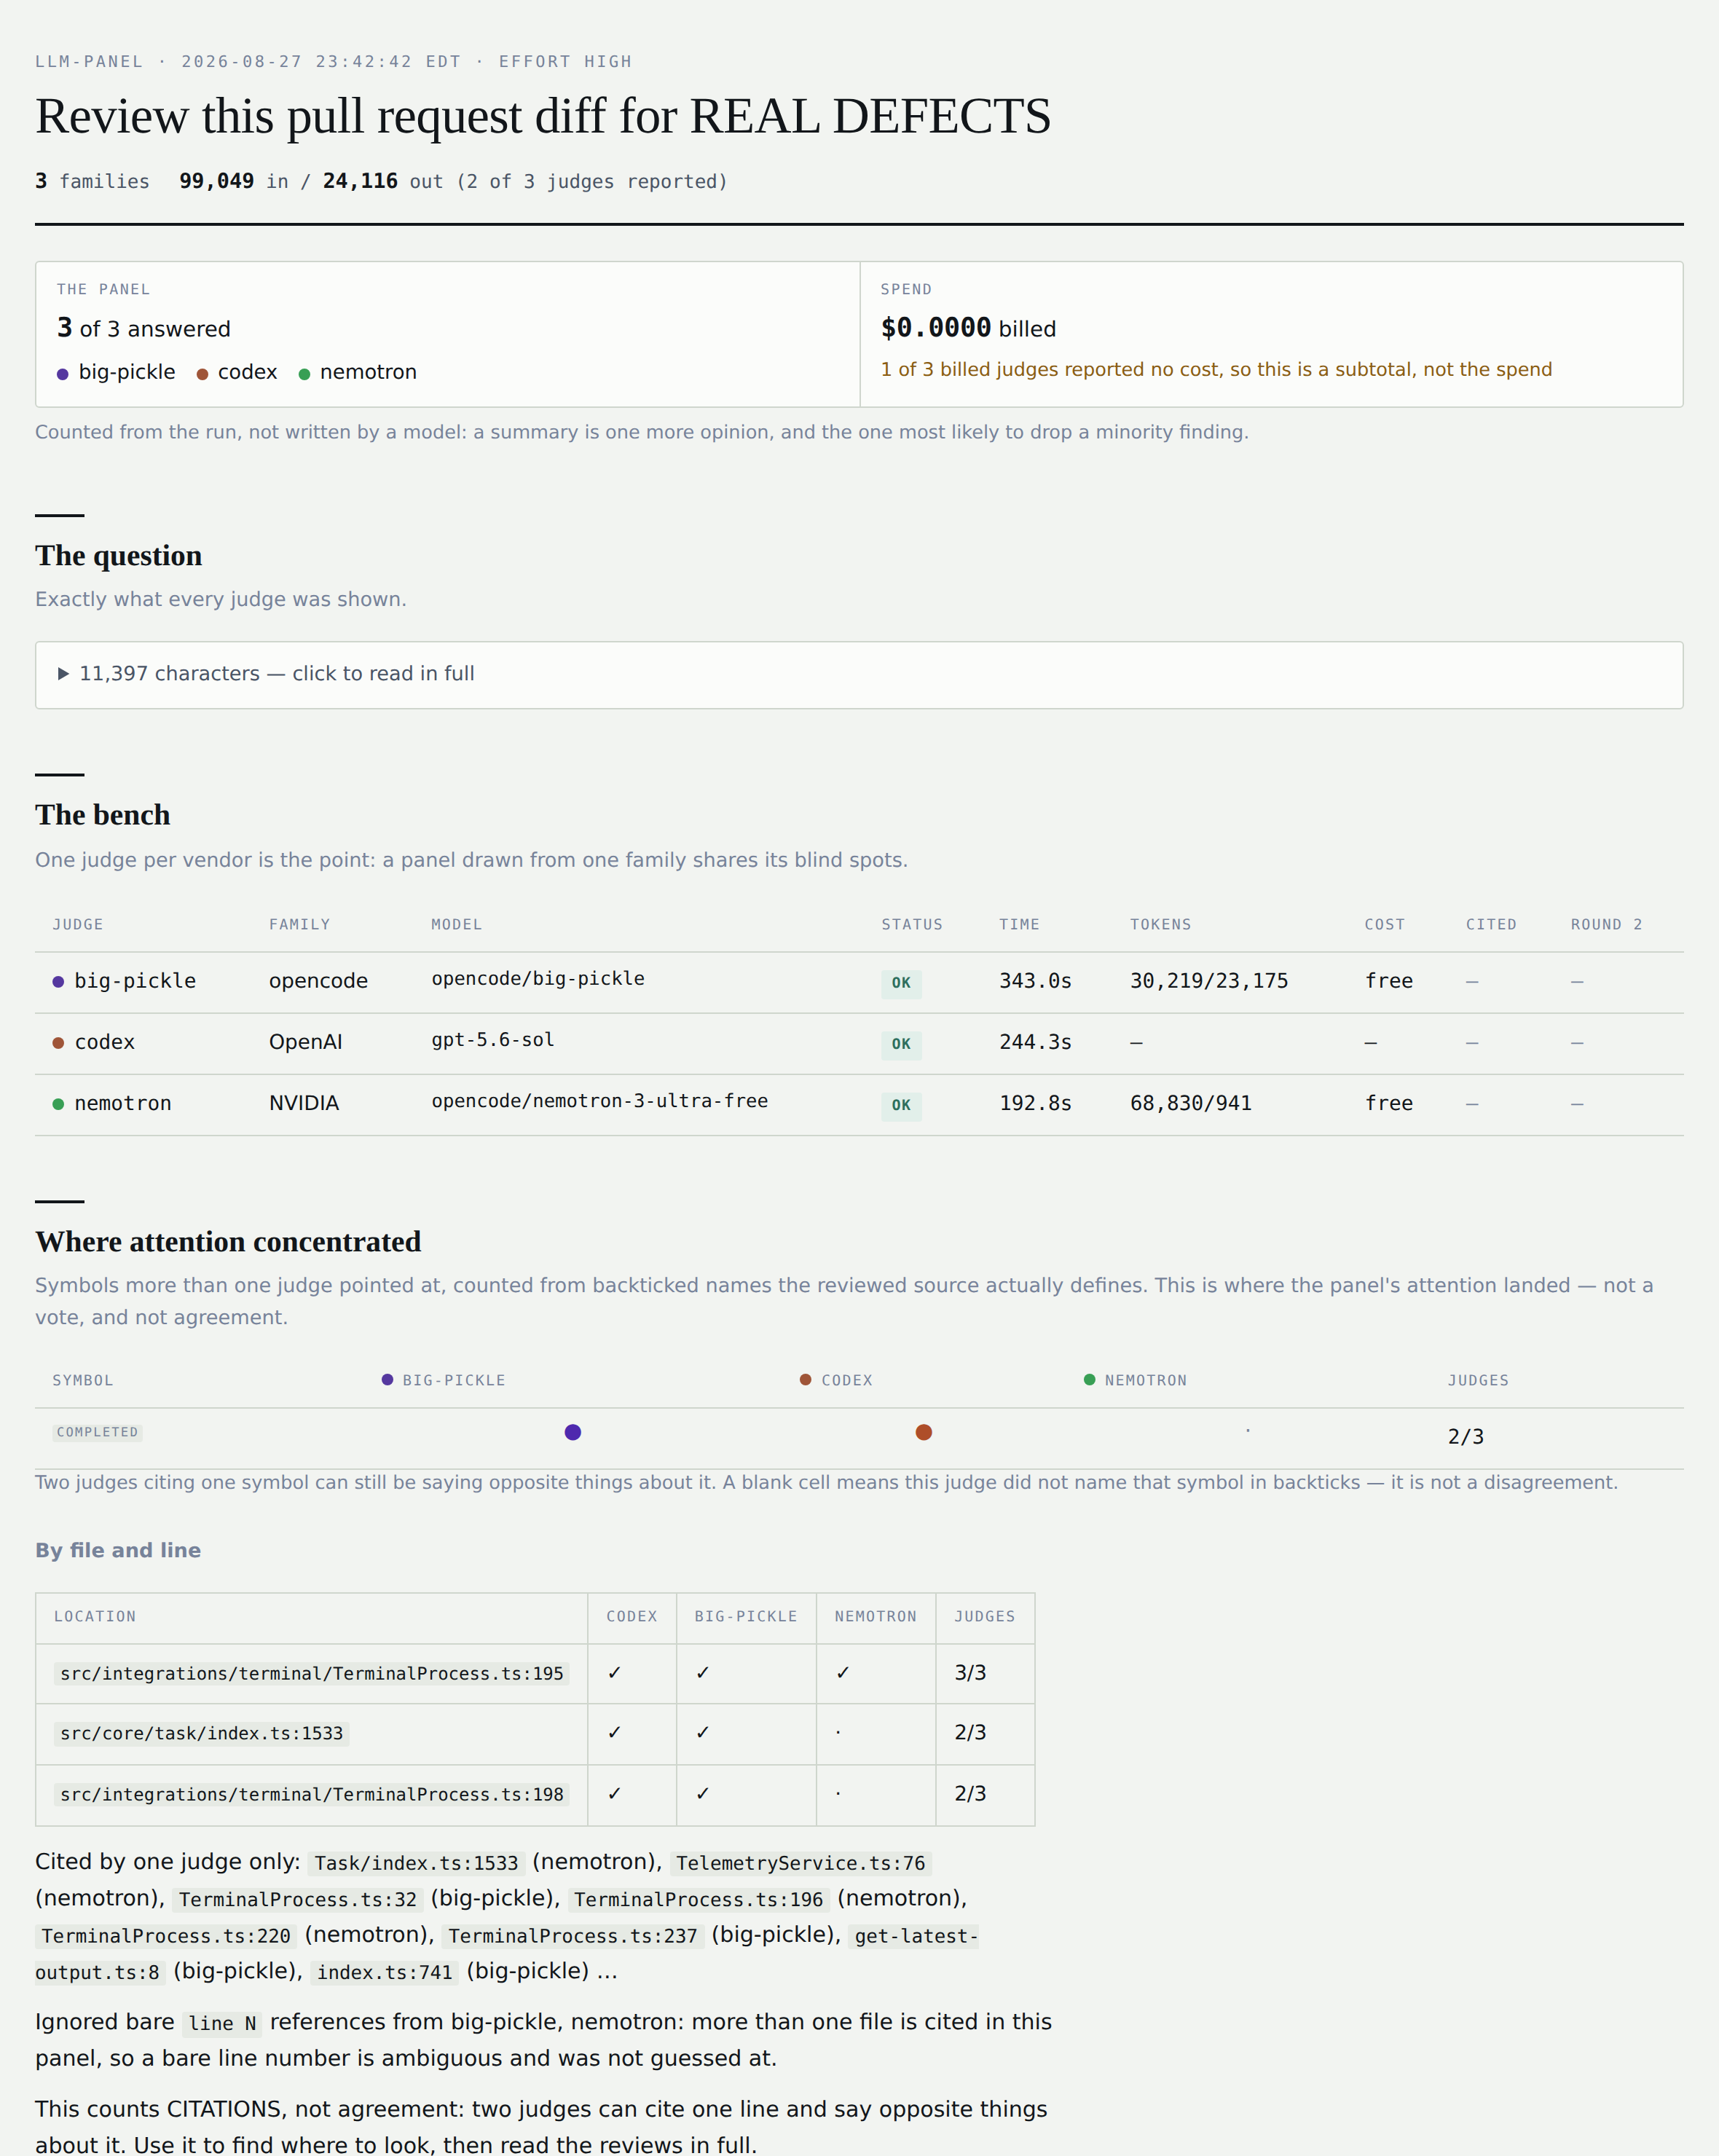Click the LLM-PANEL timestamp header line
1719x2156 pixels.
coord(334,62)
